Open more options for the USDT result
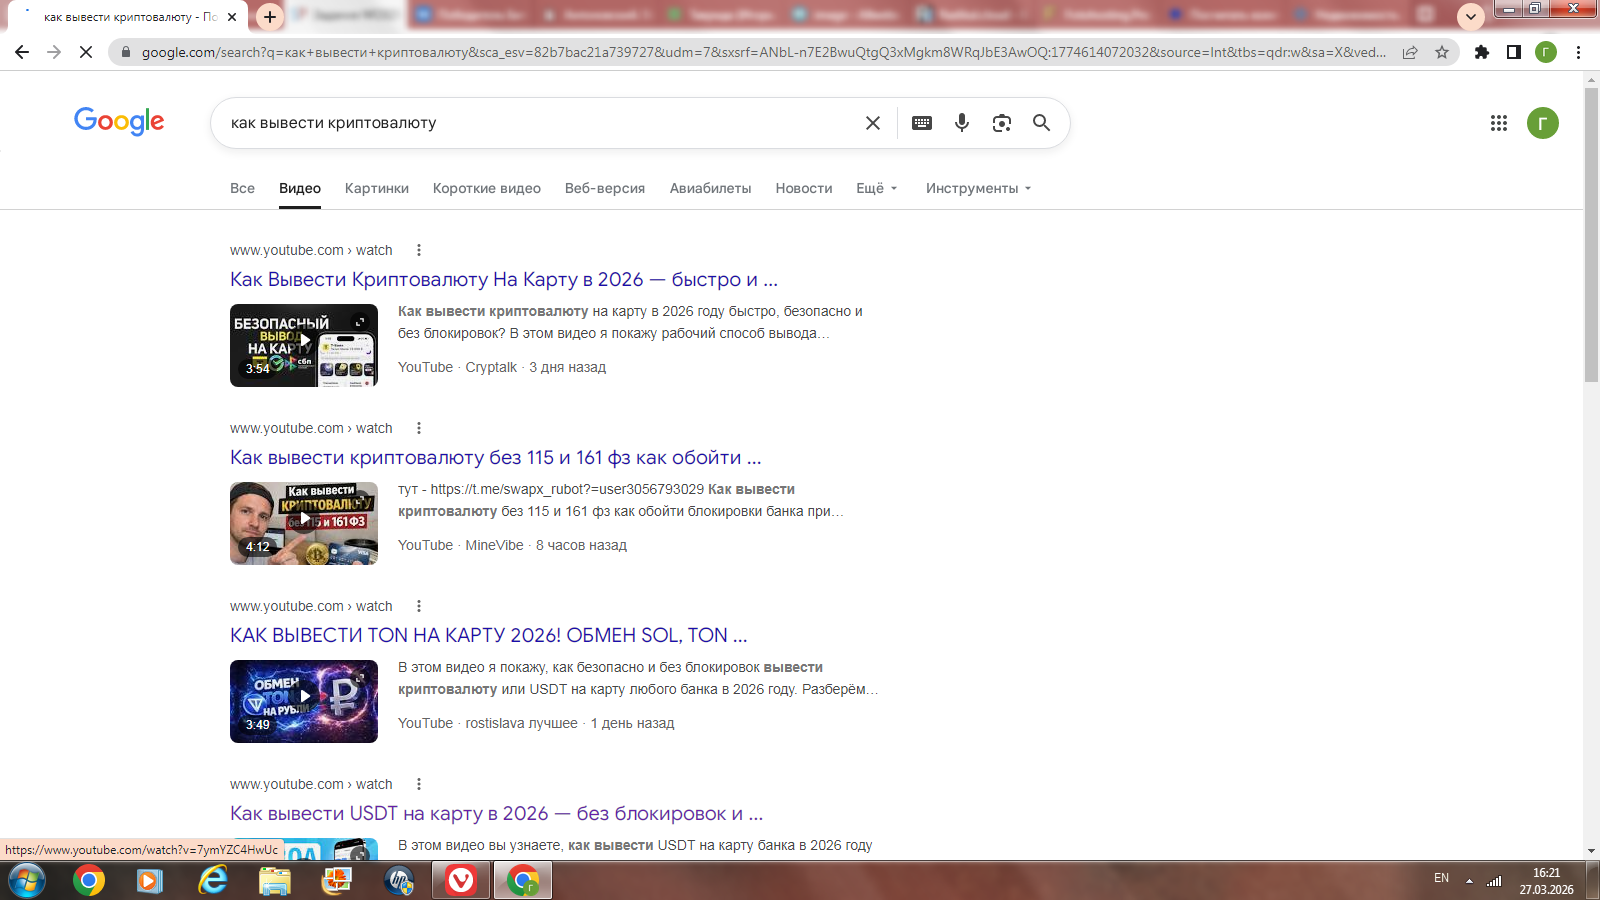The height and width of the screenshot is (900, 1600). [x=419, y=784]
